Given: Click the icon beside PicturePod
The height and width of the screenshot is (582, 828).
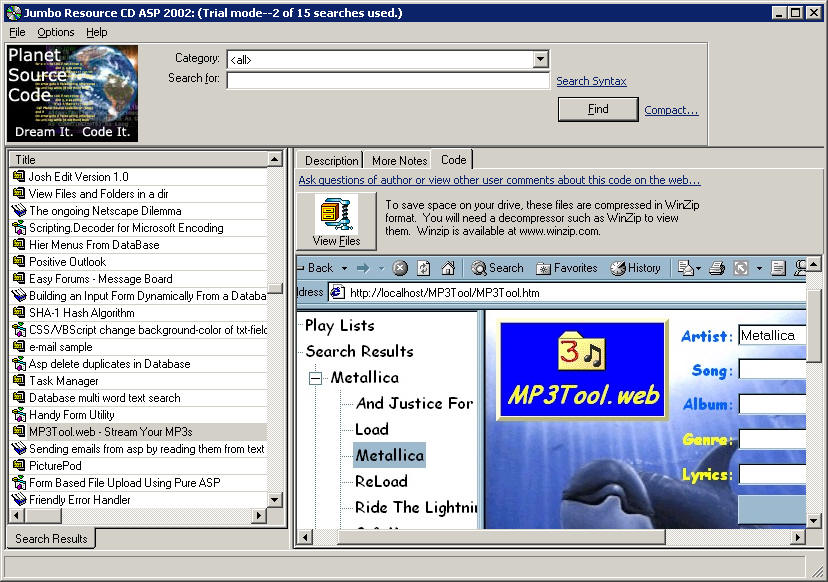Looking at the screenshot, I should coord(19,465).
